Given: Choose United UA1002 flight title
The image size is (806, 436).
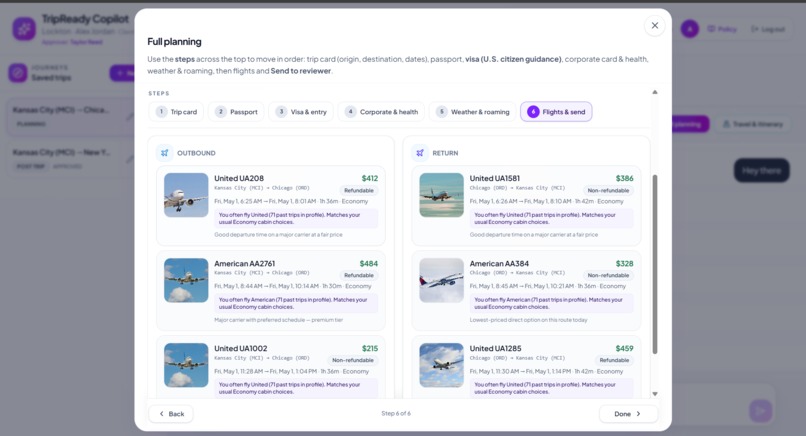Looking at the screenshot, I should 241,348.
